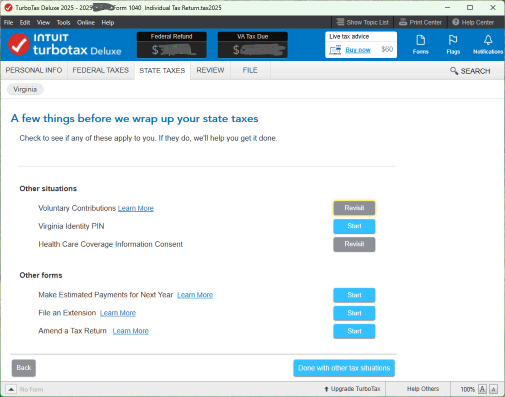Switch to the Personal Info tab

34,70
